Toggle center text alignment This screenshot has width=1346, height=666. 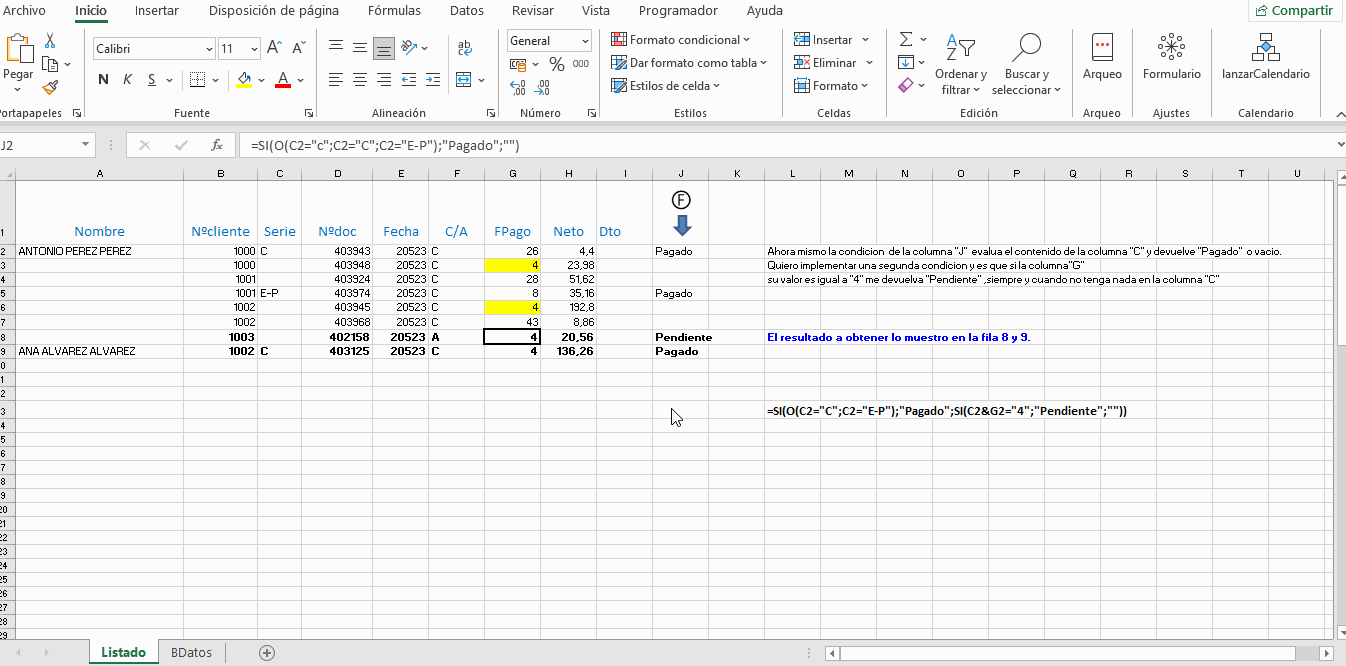tap(360, 80)
